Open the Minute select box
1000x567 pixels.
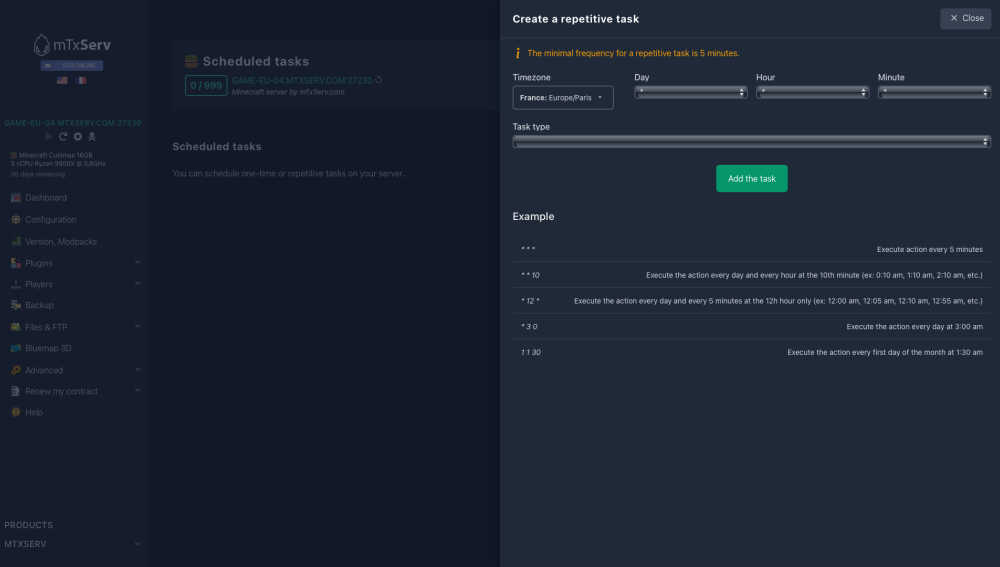(x=934, y=92)
